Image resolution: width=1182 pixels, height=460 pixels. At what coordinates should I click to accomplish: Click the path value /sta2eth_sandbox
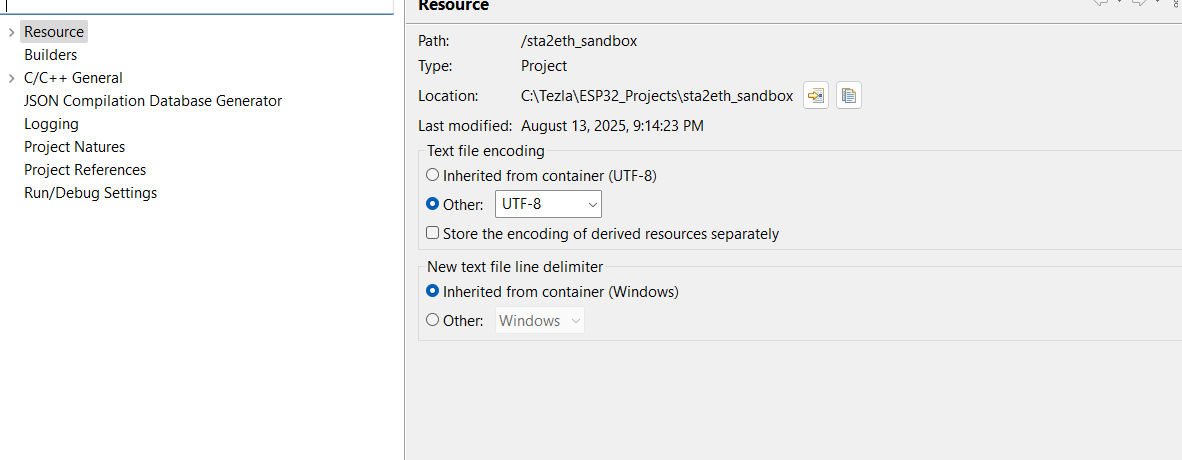(x=579, y=41)
